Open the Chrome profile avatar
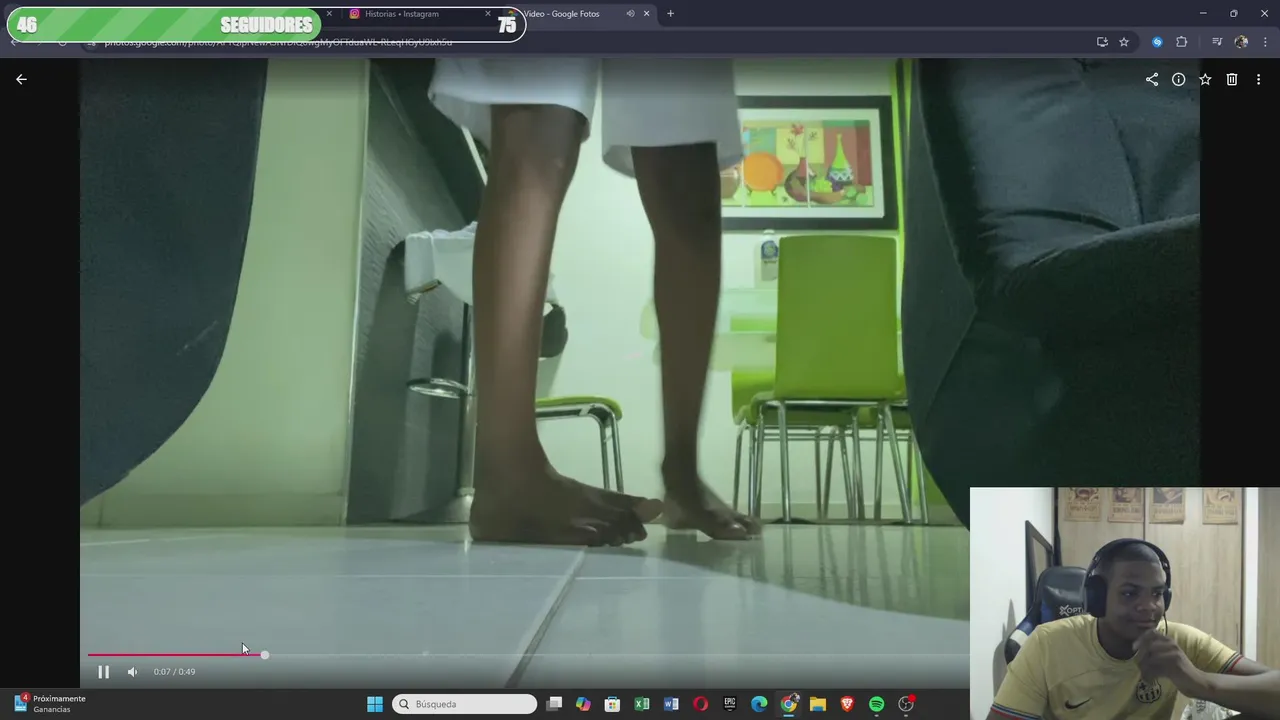Viewport: 1280px width, 720px height. point(1241,42)
